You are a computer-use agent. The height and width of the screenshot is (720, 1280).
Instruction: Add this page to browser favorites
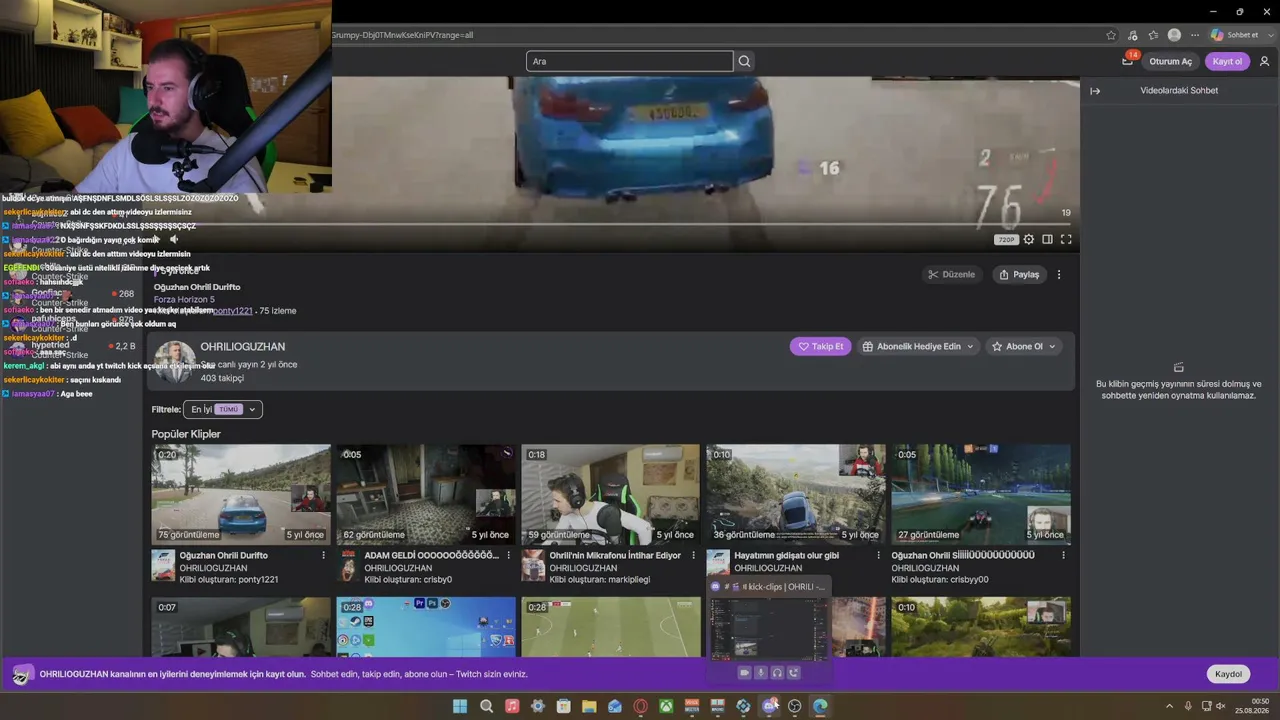(1111, 35)
